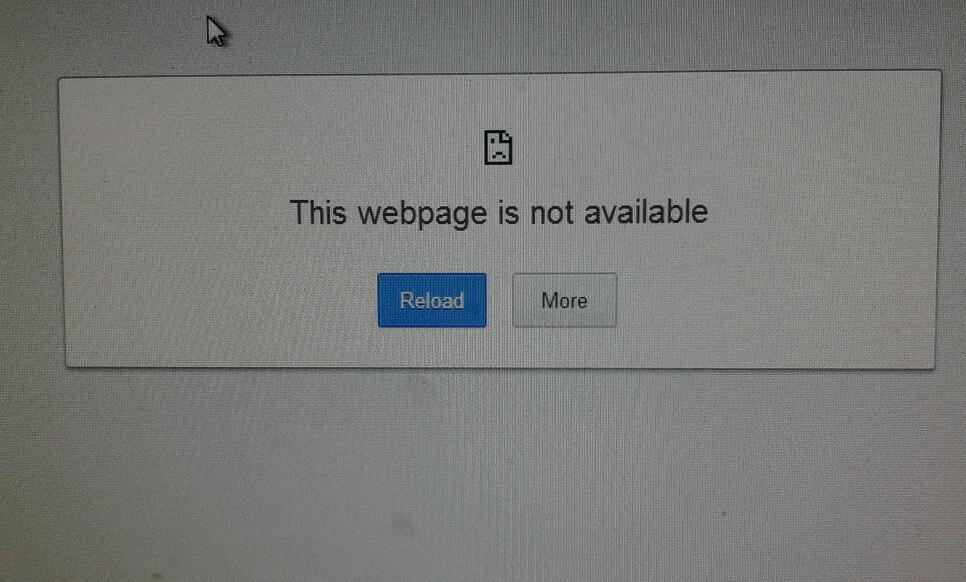The image size is (966, 582).
Task: Click the blank area left of Reload button
Action: click(x=222, y=300)
